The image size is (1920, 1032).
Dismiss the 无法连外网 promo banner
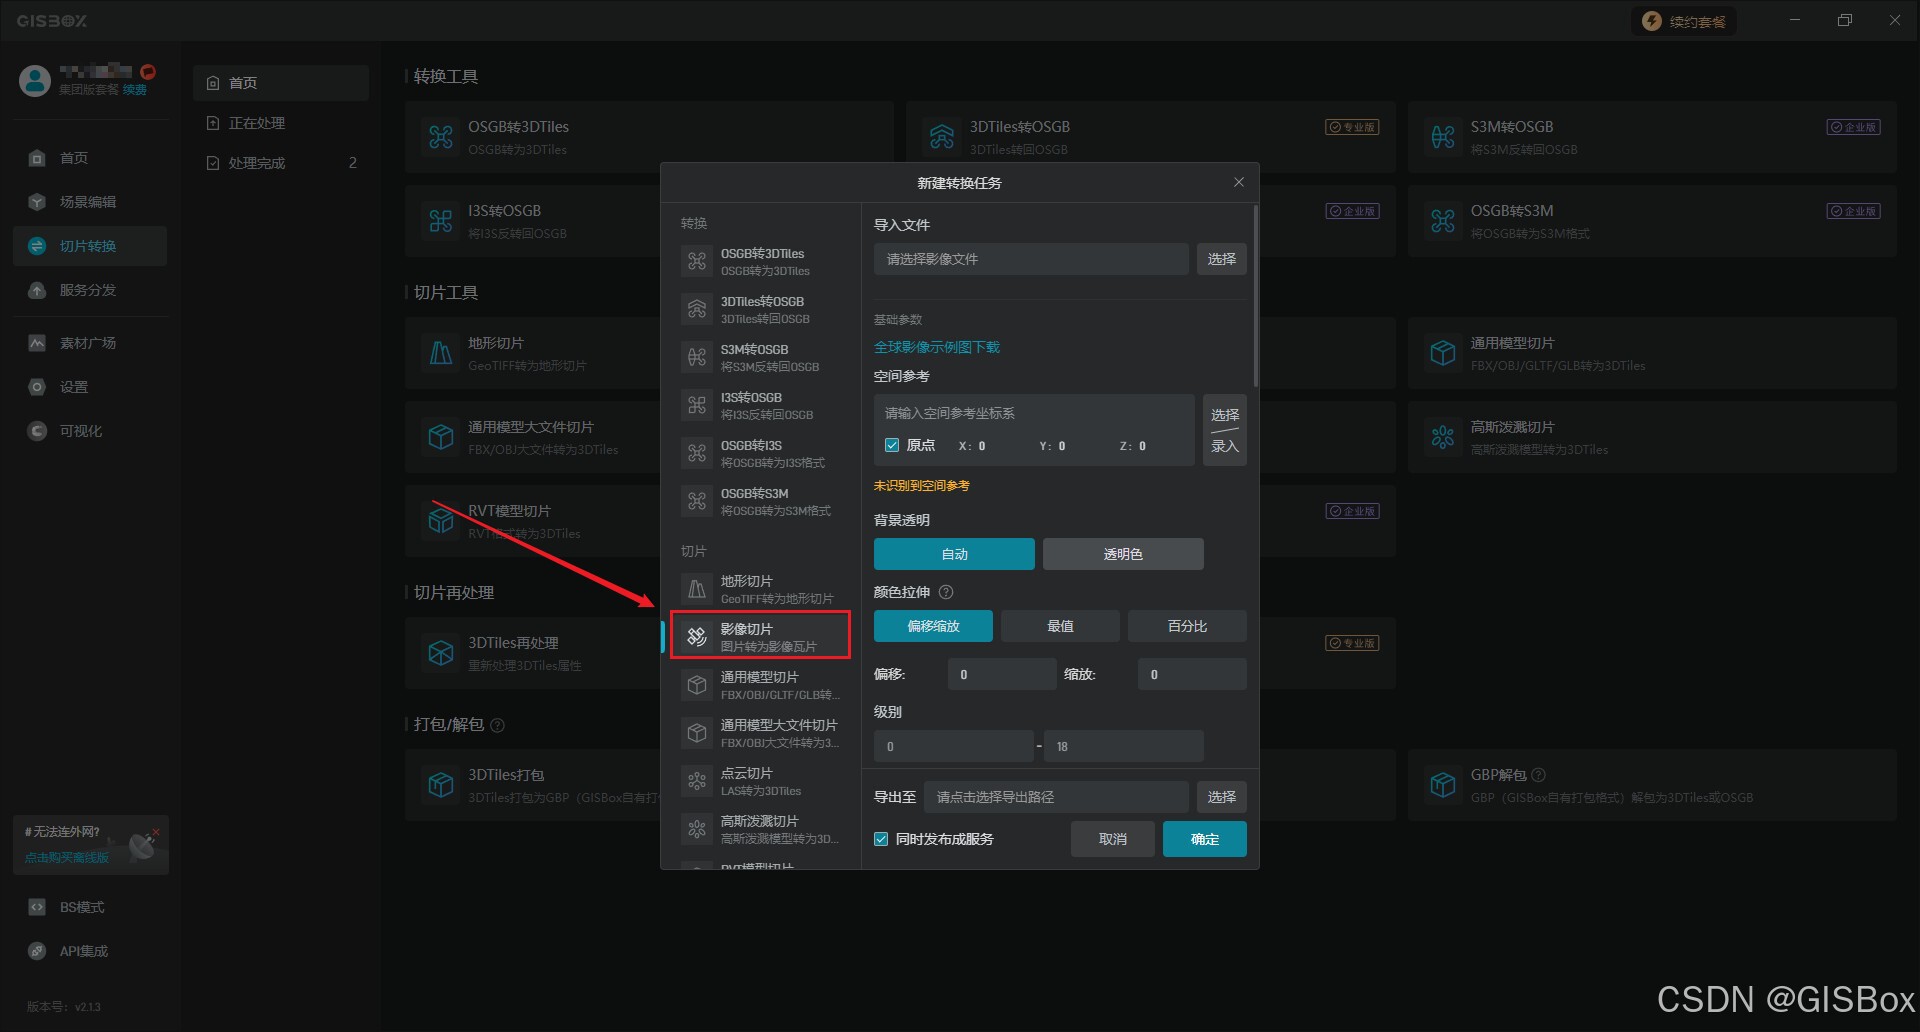[156, 832]
